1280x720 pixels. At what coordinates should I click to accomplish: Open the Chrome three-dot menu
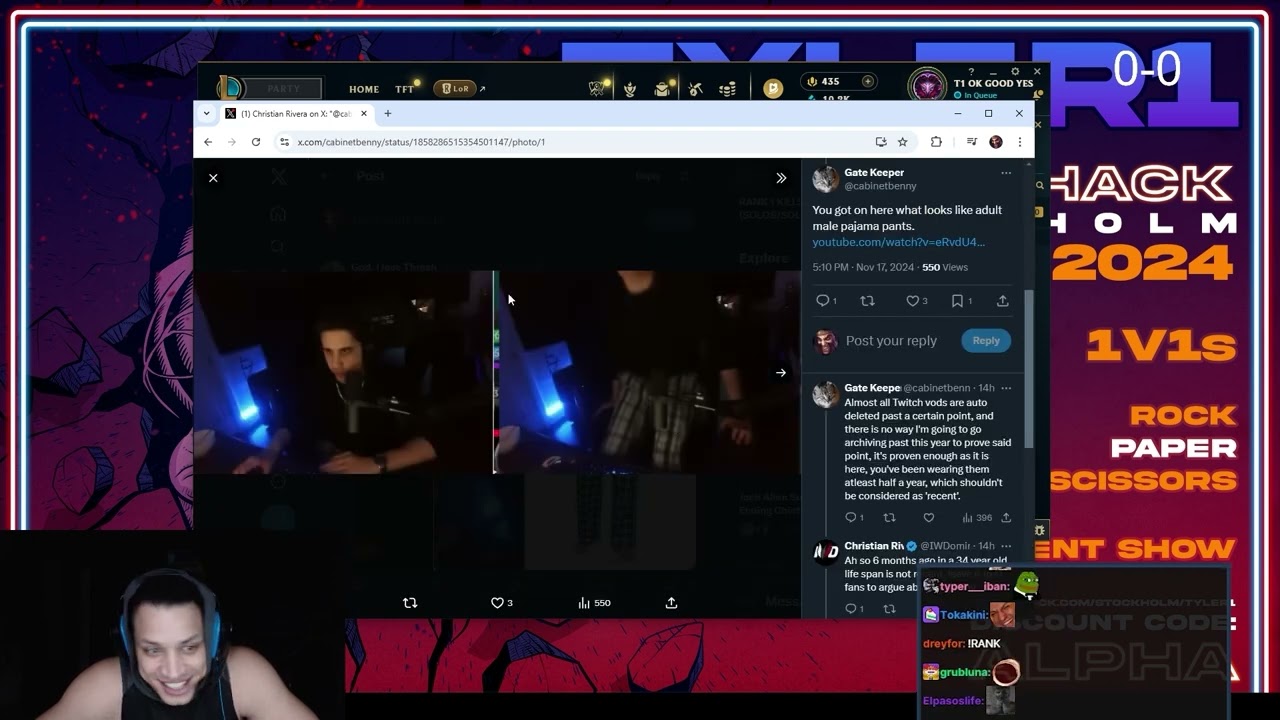(1019, 142)
